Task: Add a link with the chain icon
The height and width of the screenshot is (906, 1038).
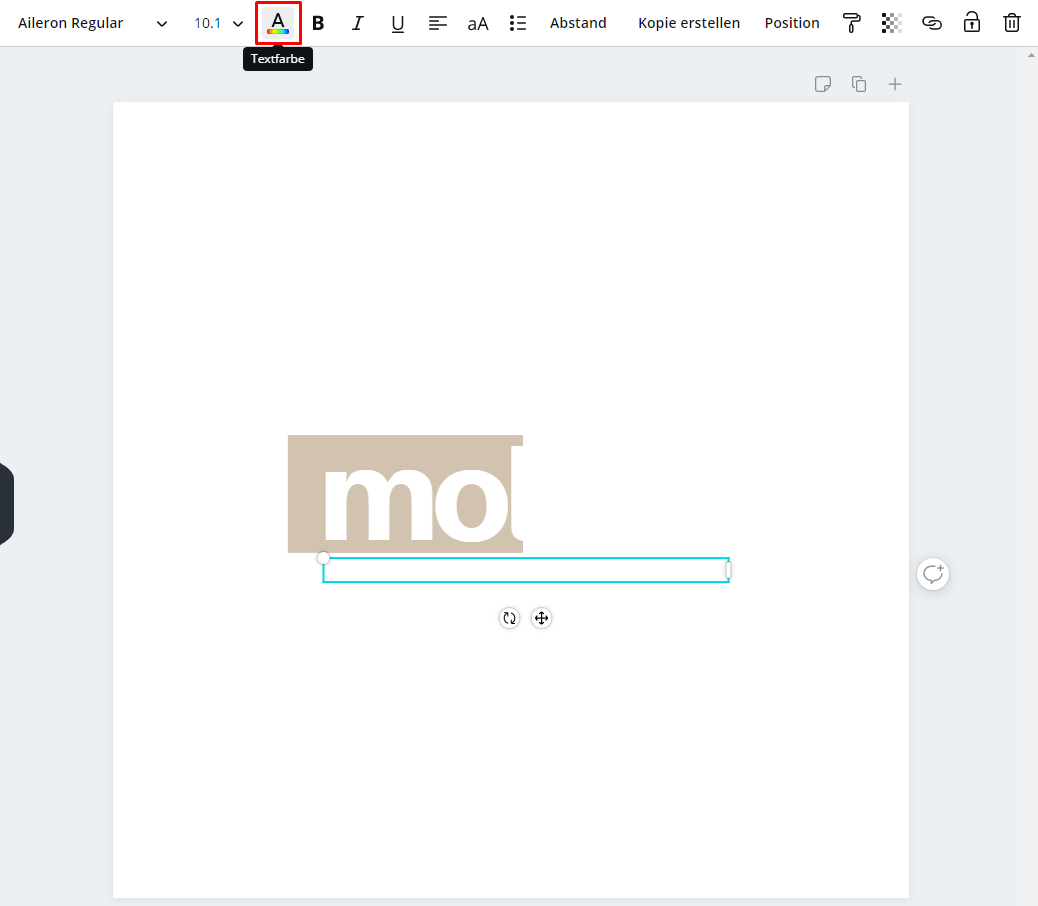Action: pos(931,23)
